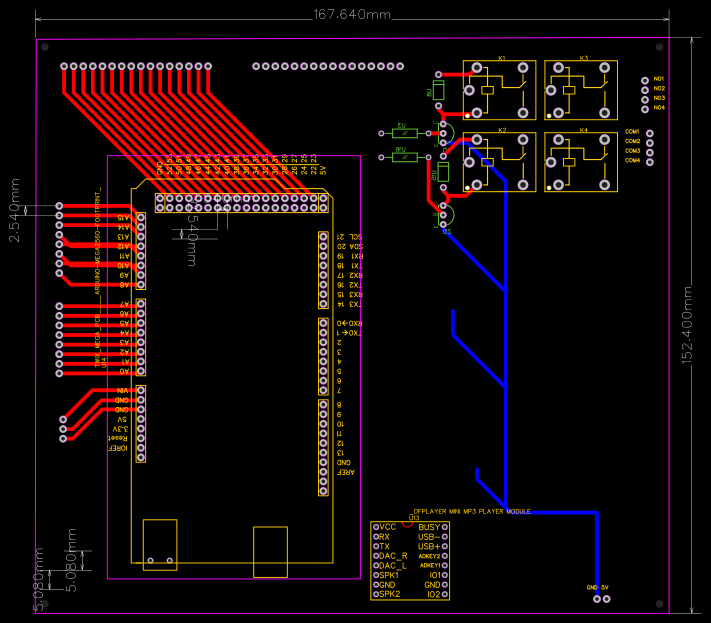Click the GND power pad with blue trace
Image resolution: width=711 pixels, height=623 pixels.
click(597, 599)
